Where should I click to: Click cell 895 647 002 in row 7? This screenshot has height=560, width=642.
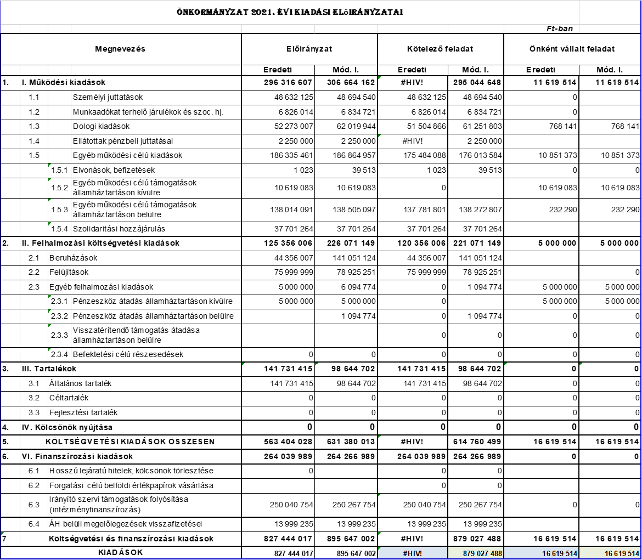[351, 538]
